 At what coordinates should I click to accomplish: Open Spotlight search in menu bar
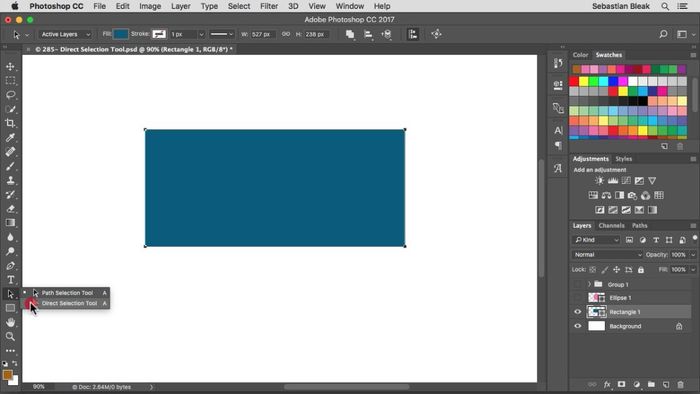coord(665,6)
